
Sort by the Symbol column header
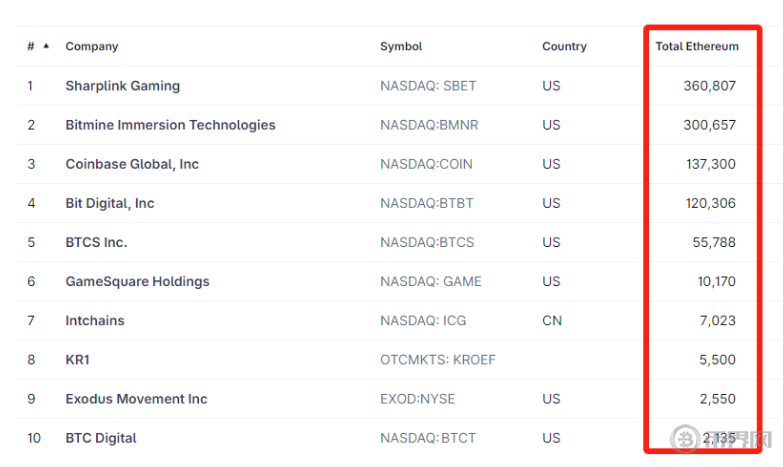click(401, 46)
